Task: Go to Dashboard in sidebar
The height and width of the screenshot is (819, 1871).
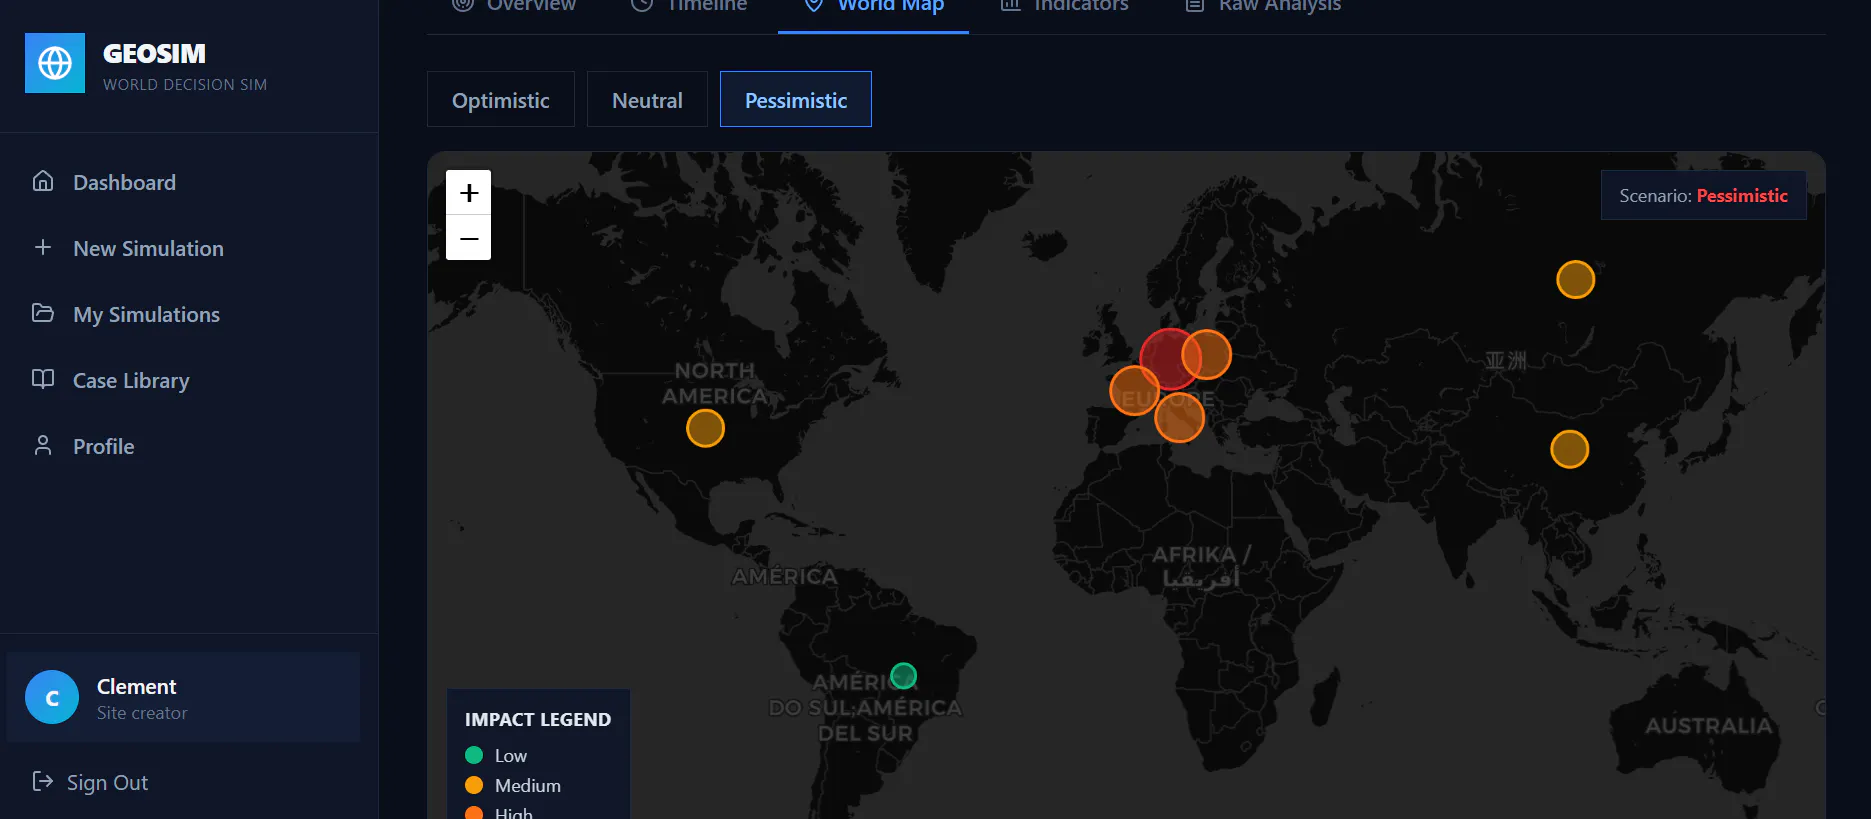Action: click(124, 182)
